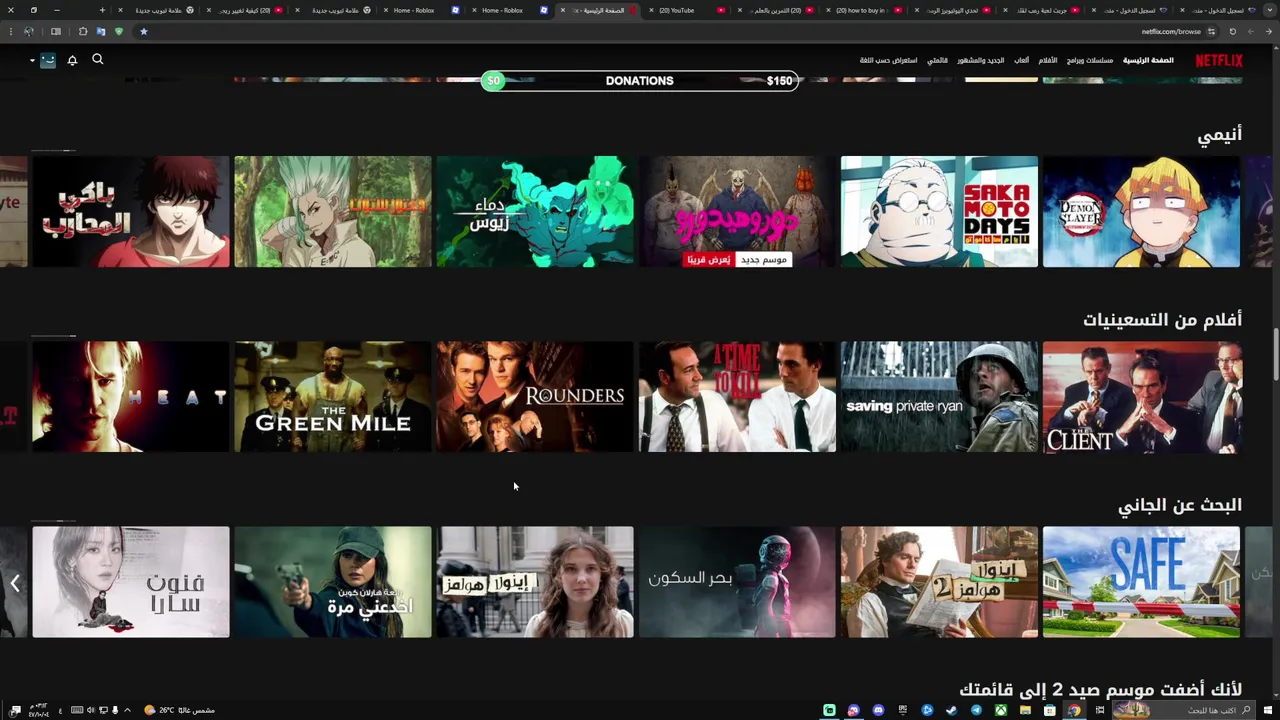
Task: Open the الأفلام nav item
Action: [1048, 60]
